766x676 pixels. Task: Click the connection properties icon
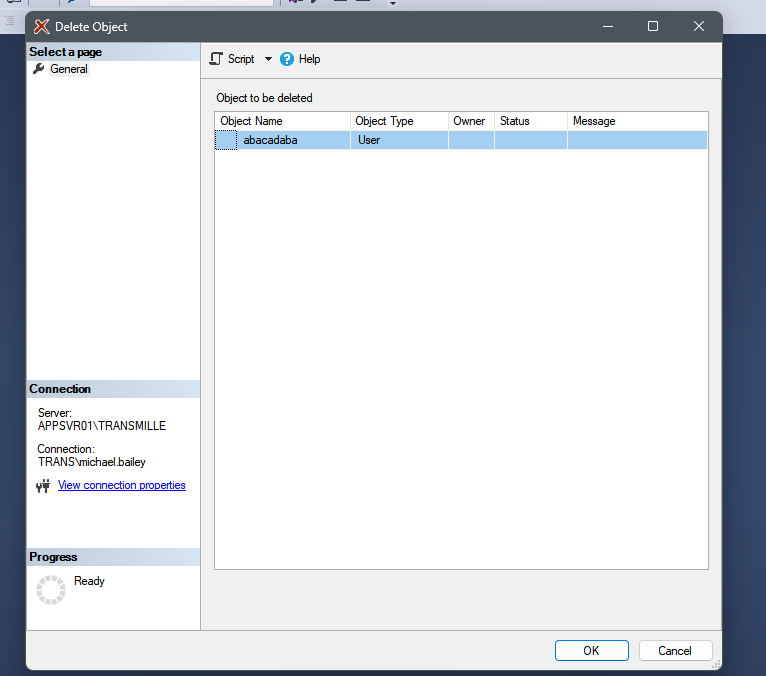43,486
